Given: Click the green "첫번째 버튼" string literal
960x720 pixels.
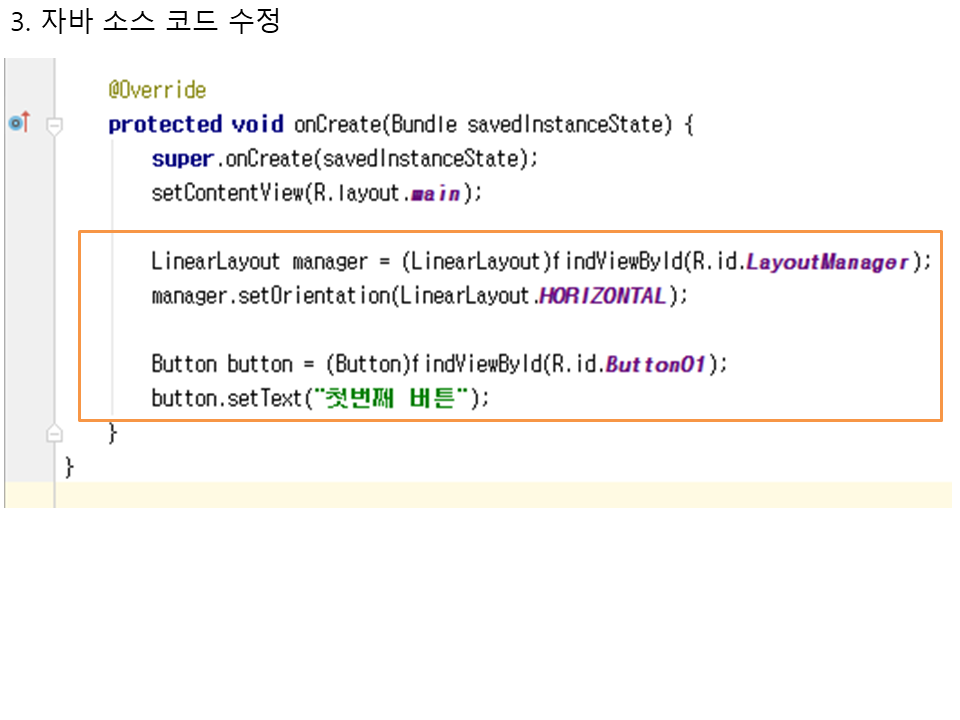Looking at the screenshot, I should [x=391, y=398].
